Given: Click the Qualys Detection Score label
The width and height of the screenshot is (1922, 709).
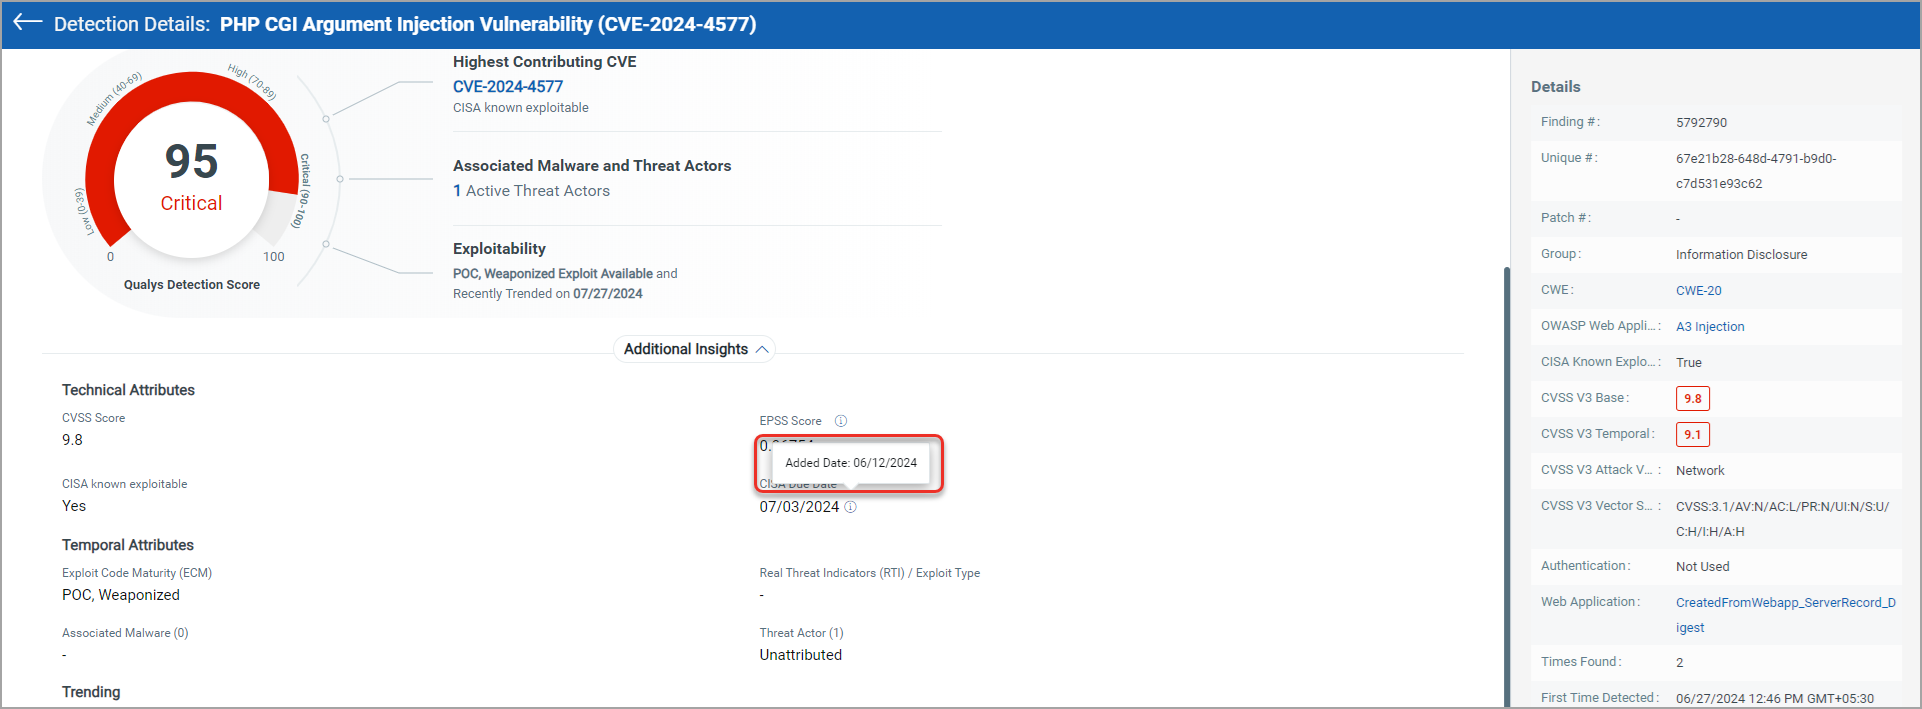Looking at the screenshot, I should [192, 285].
